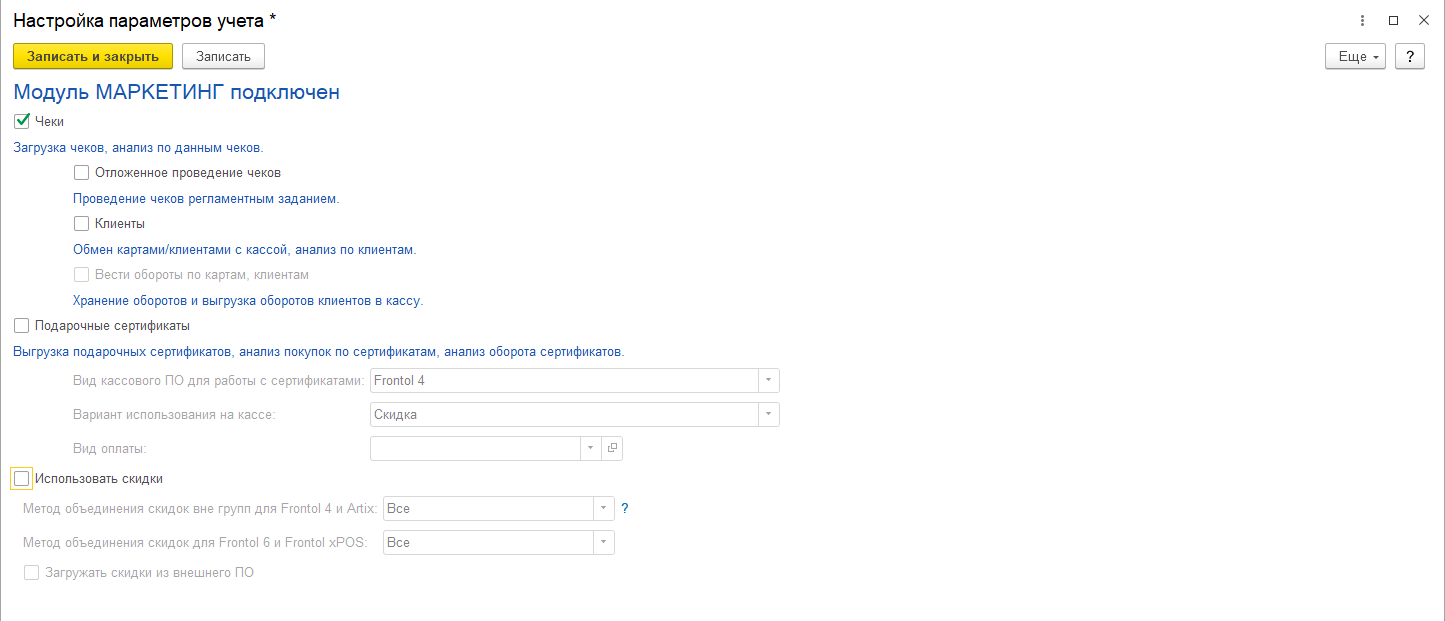
Task: Disable the Чеки checkbox
Action: tap(22, 121)
